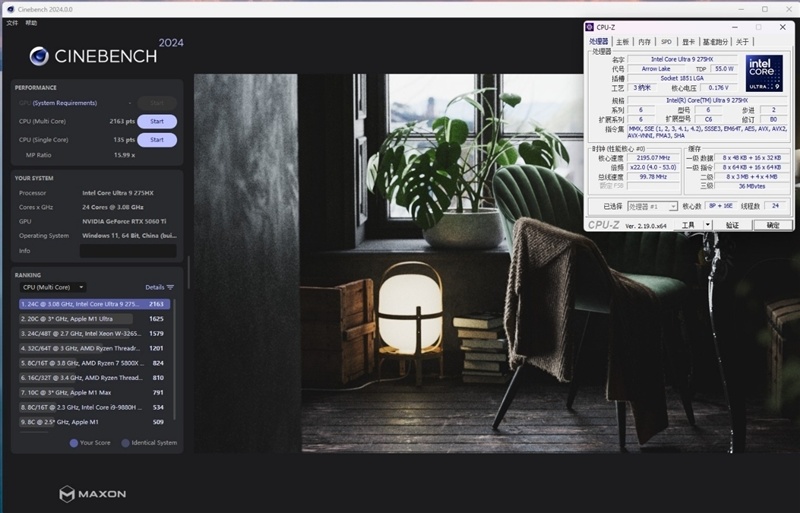Screen dimensions: 800x513
Task: Click the L2 cache 8 x 3 MB + 4 x 4 MB field
Action: (x=752, y=177)
